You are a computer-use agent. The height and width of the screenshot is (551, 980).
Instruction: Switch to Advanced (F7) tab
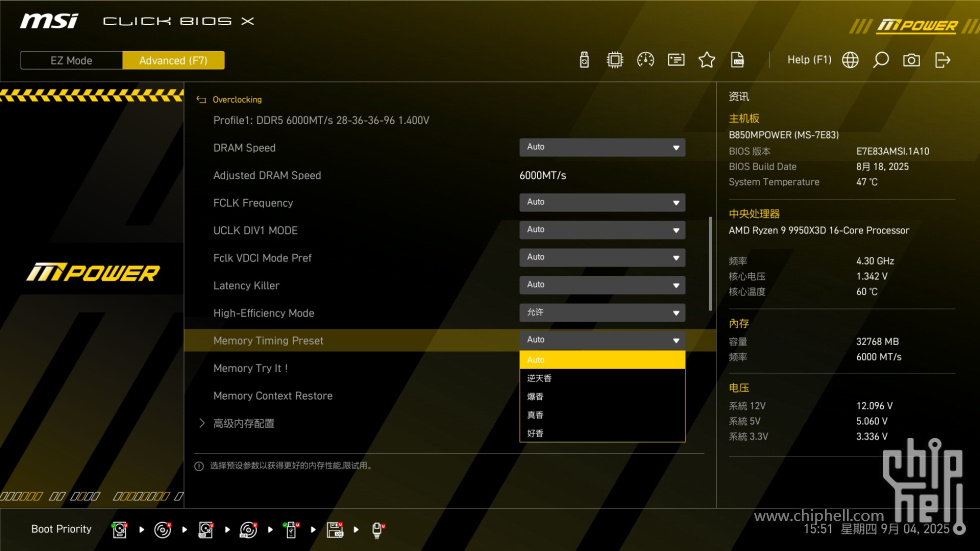pos(173,60)
